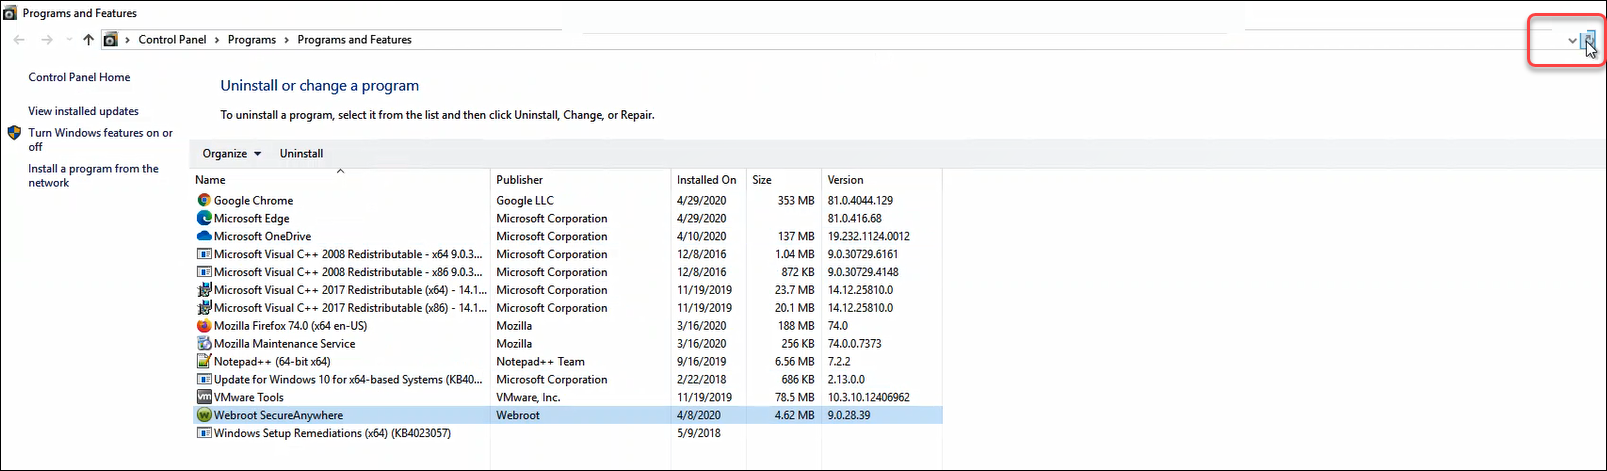Sort by the Version column header
This screenshot has width=1607, height=471.
coord(882,180)
